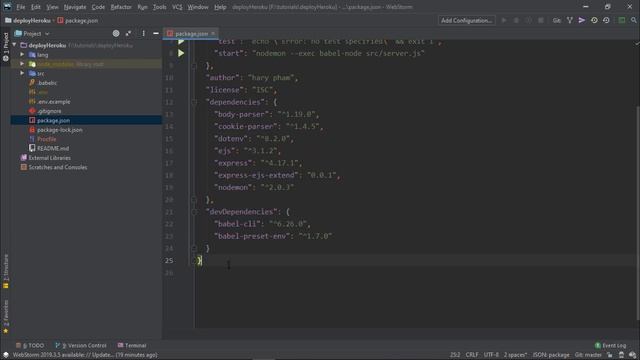This screenshot has width=640, height=360.
Task: Click the lock icon in status bar
Action: [x=609, y=355]
